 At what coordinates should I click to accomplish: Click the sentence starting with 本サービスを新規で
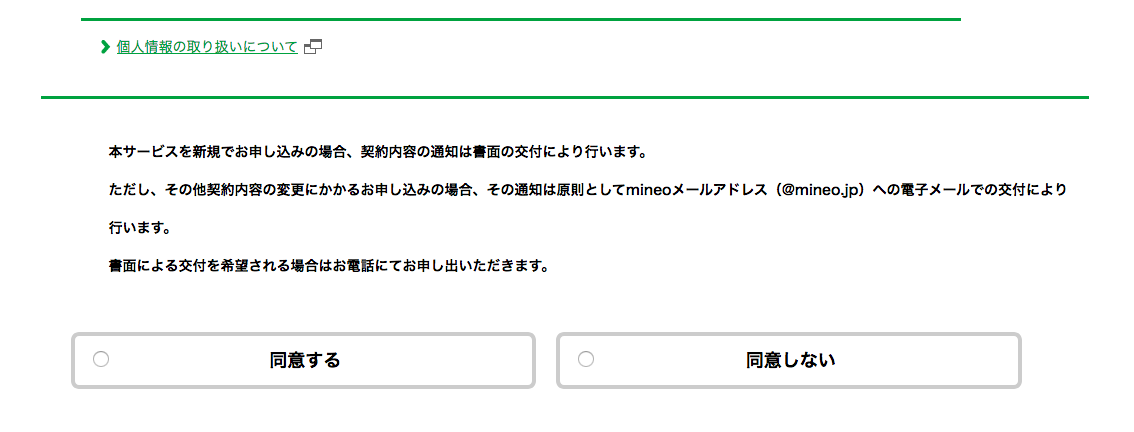pyautogui.click(x=376, y=153)
